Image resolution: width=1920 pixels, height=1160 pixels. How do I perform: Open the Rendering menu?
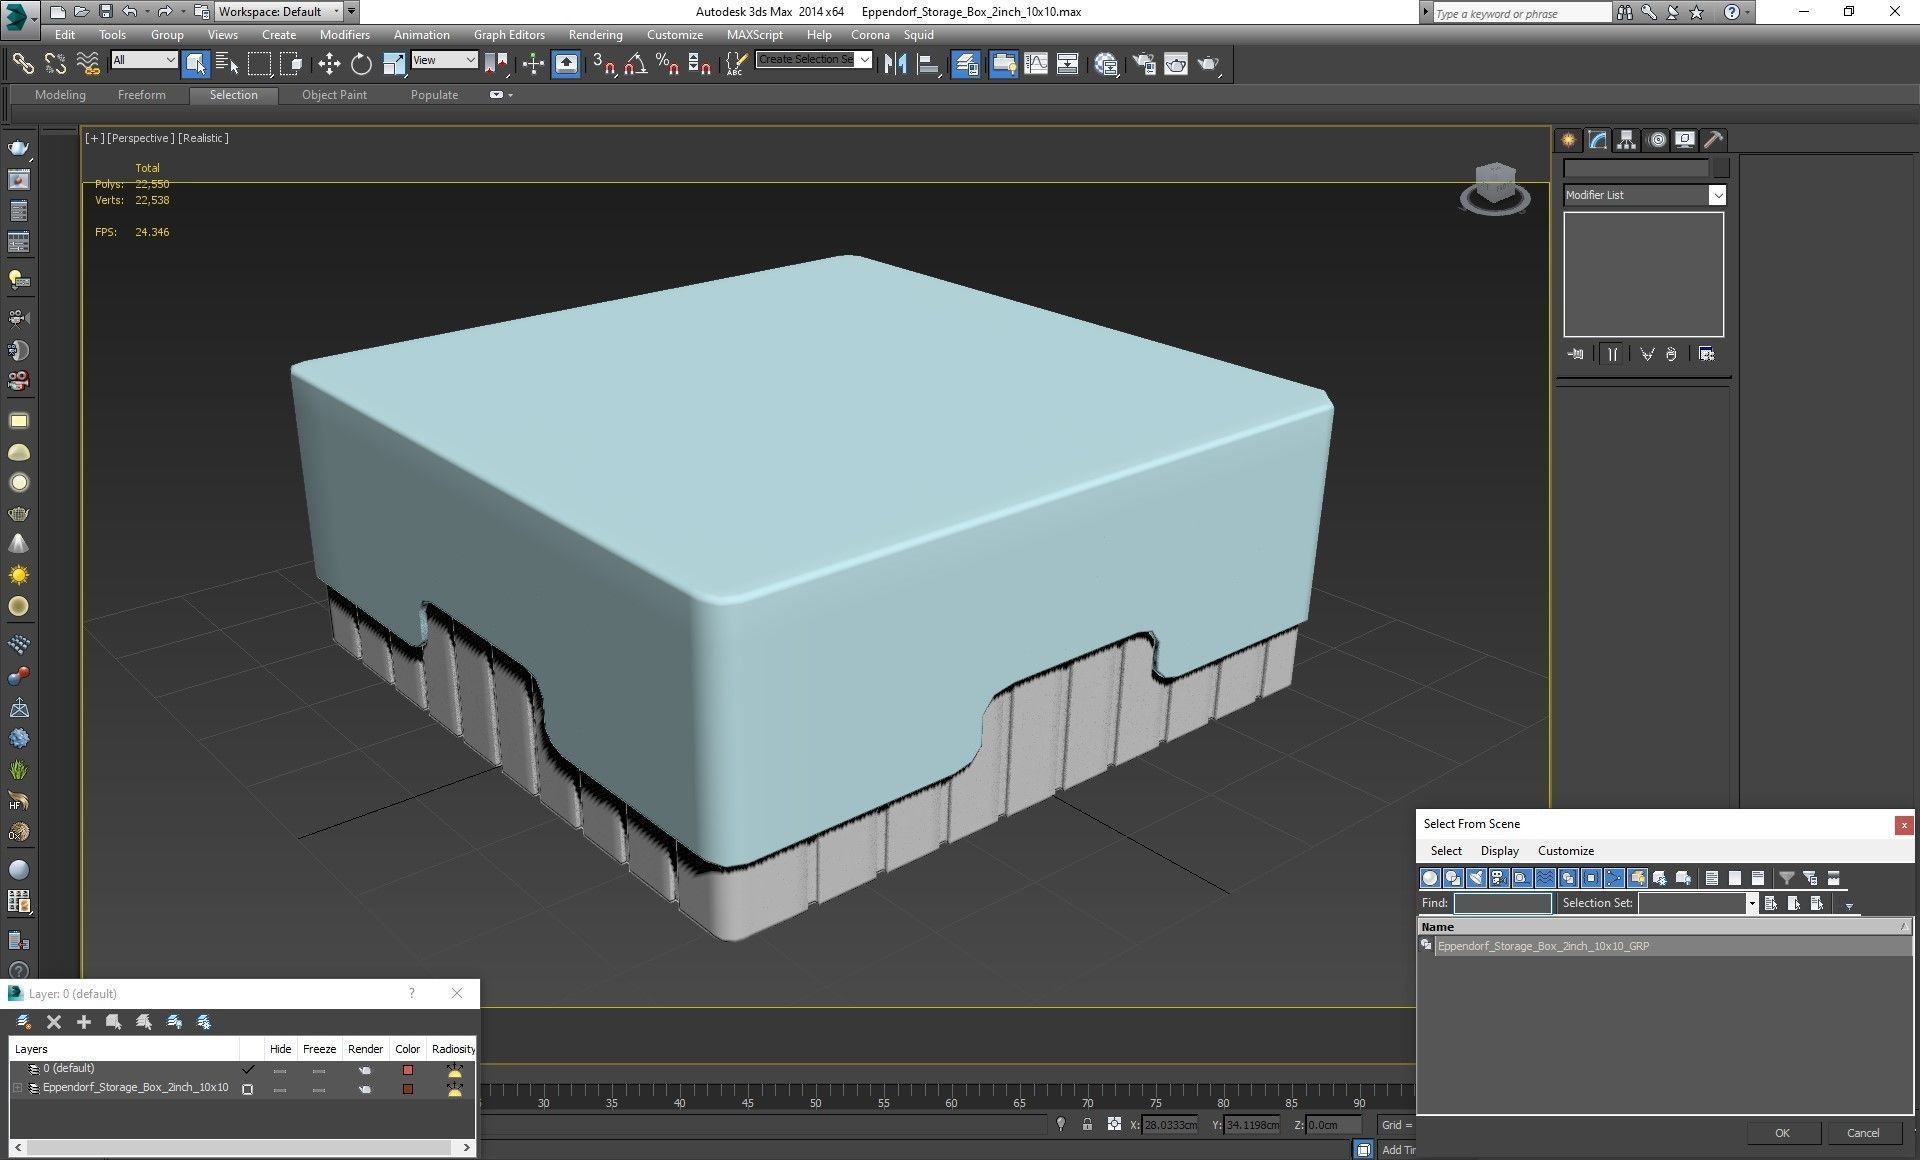[x=595, y=34]
